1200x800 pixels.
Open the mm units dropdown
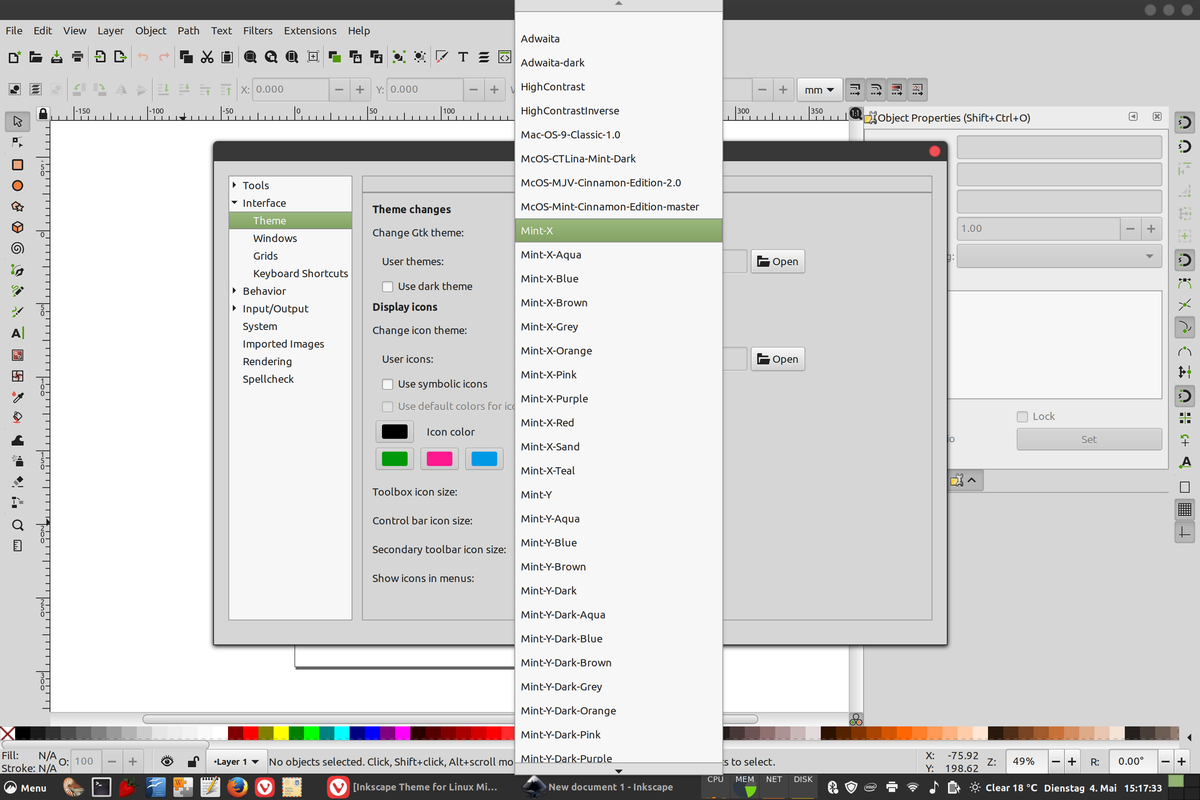(819, 90)
